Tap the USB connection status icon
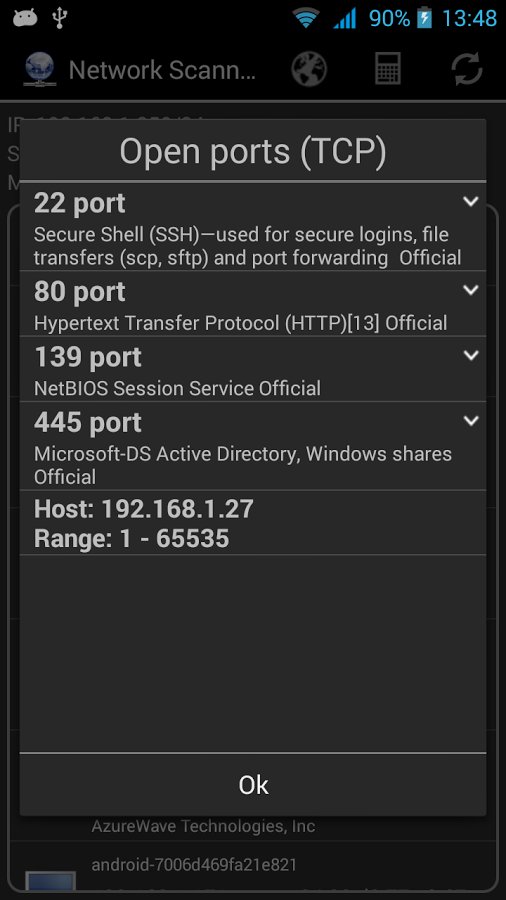The width and height of the screenshot is (506, 900). coord(59,18)
